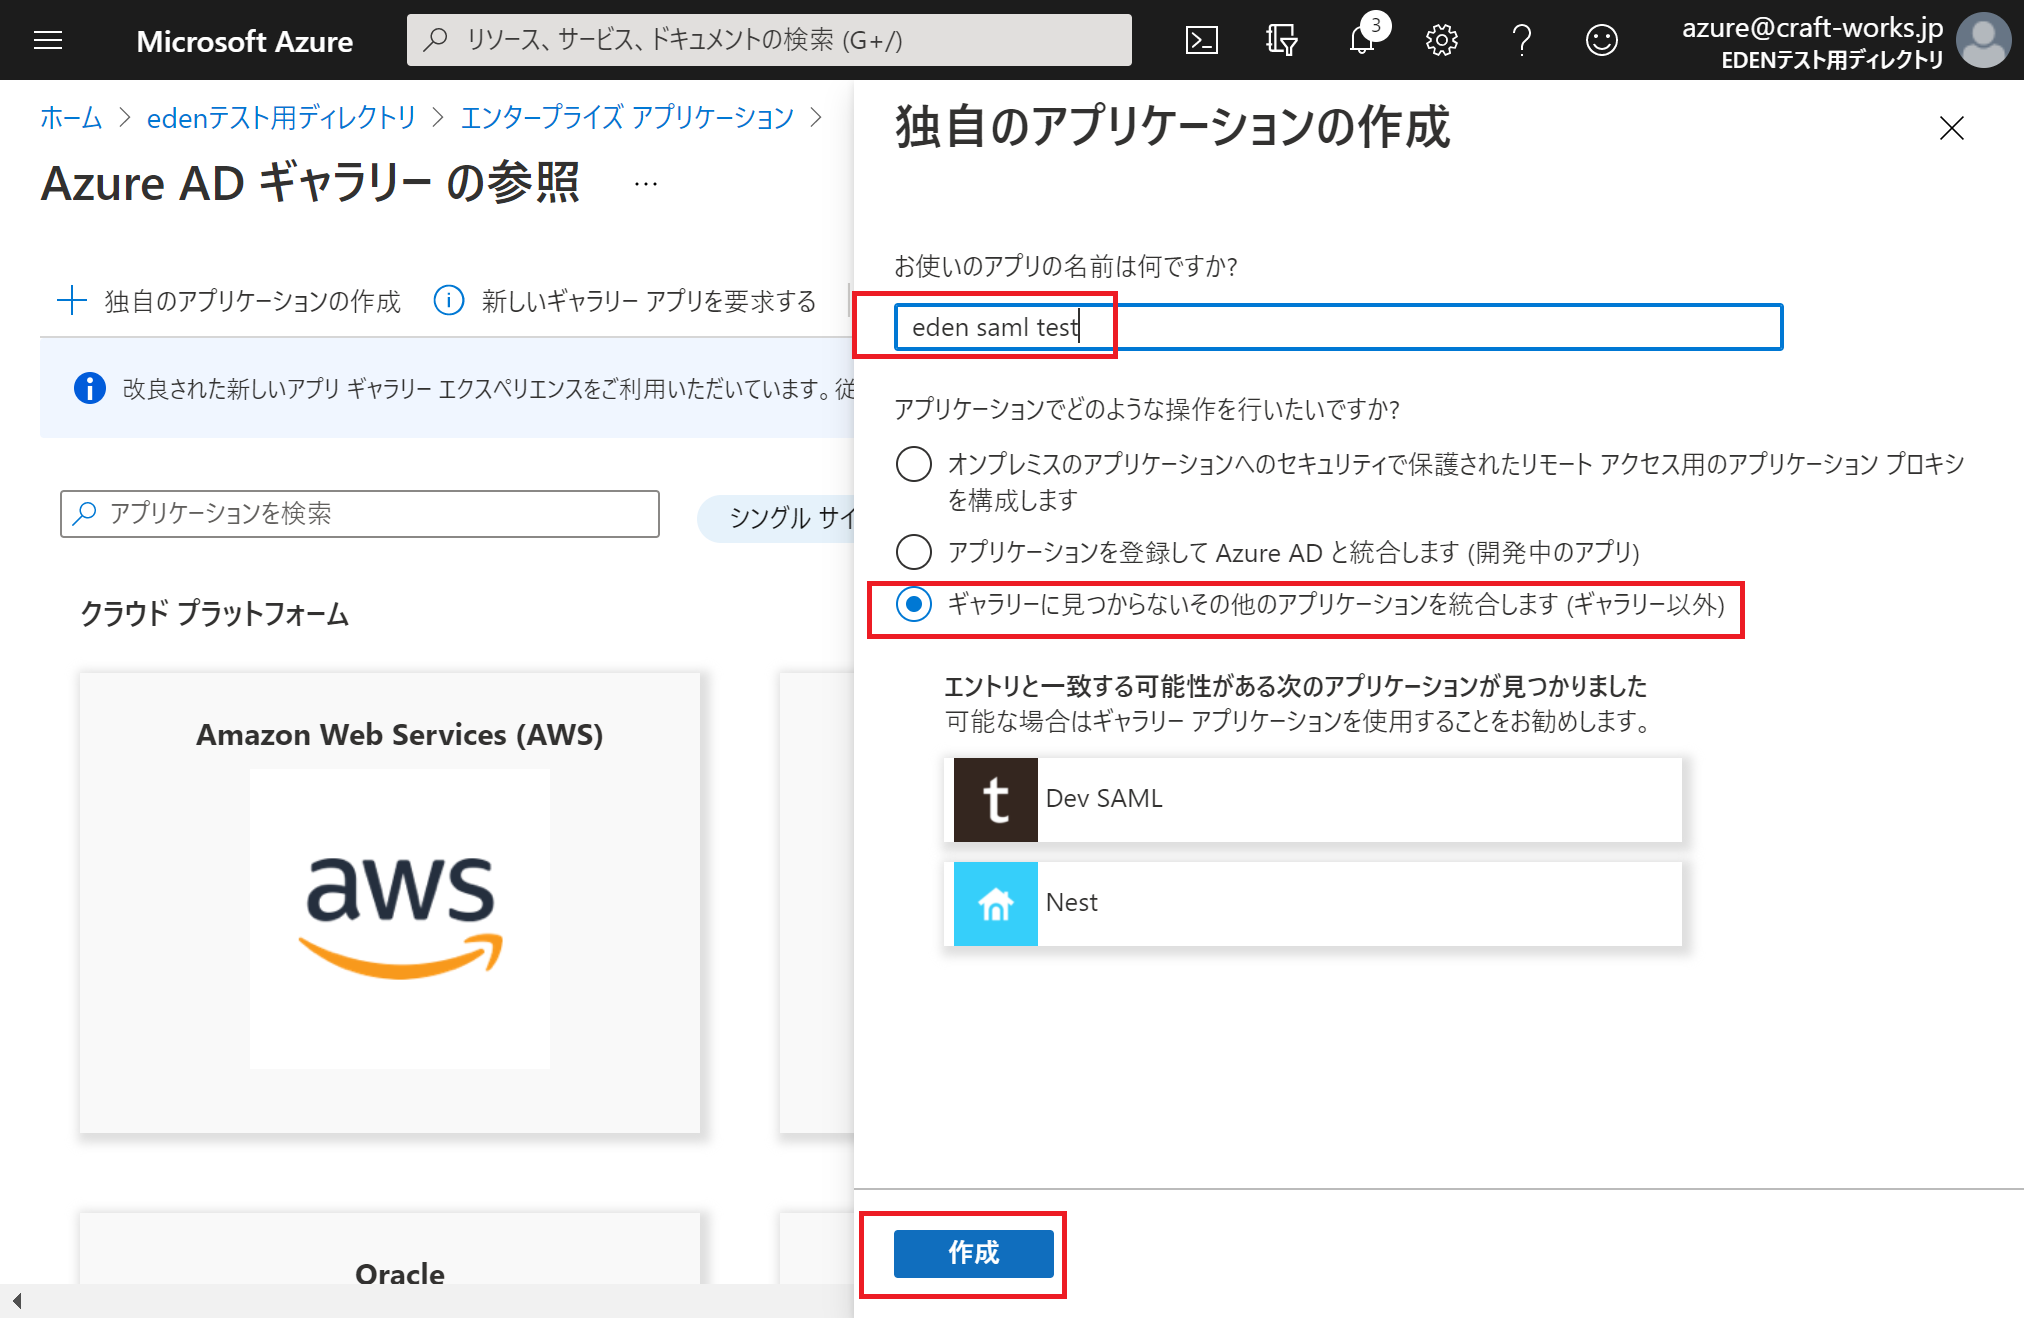Open the help question mark icon
The height and width of the screenshot is (1318, 2024).
(1521, 40)
